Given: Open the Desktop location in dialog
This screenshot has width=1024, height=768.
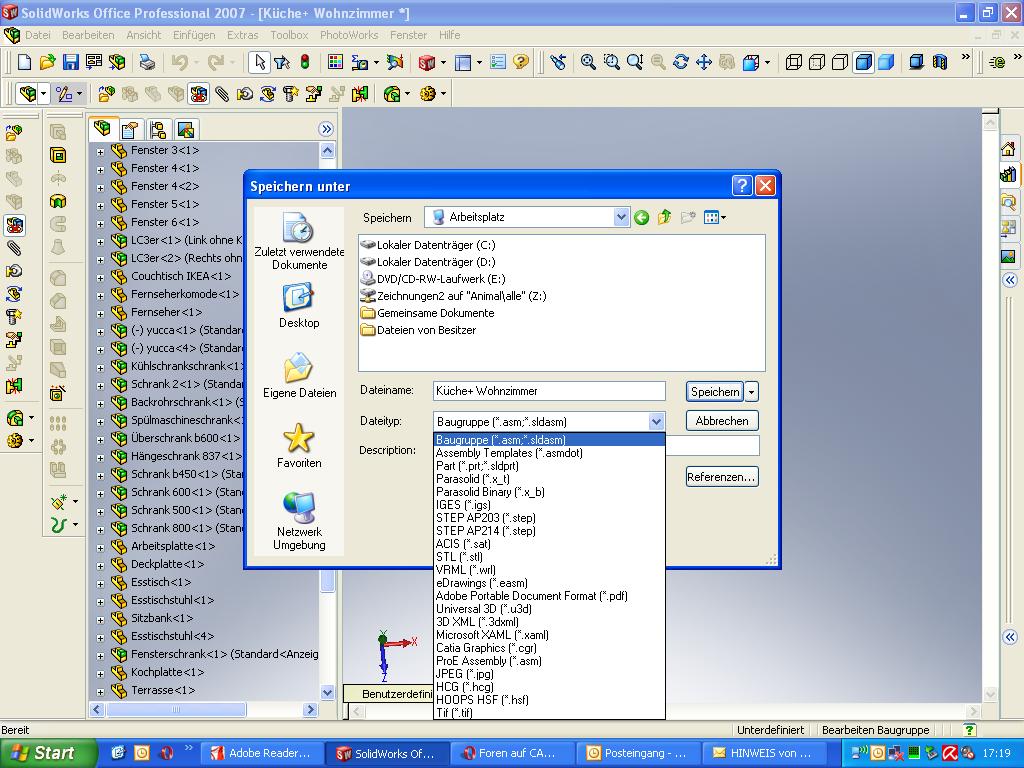Looking at the screenshot, I should (299, 306).
